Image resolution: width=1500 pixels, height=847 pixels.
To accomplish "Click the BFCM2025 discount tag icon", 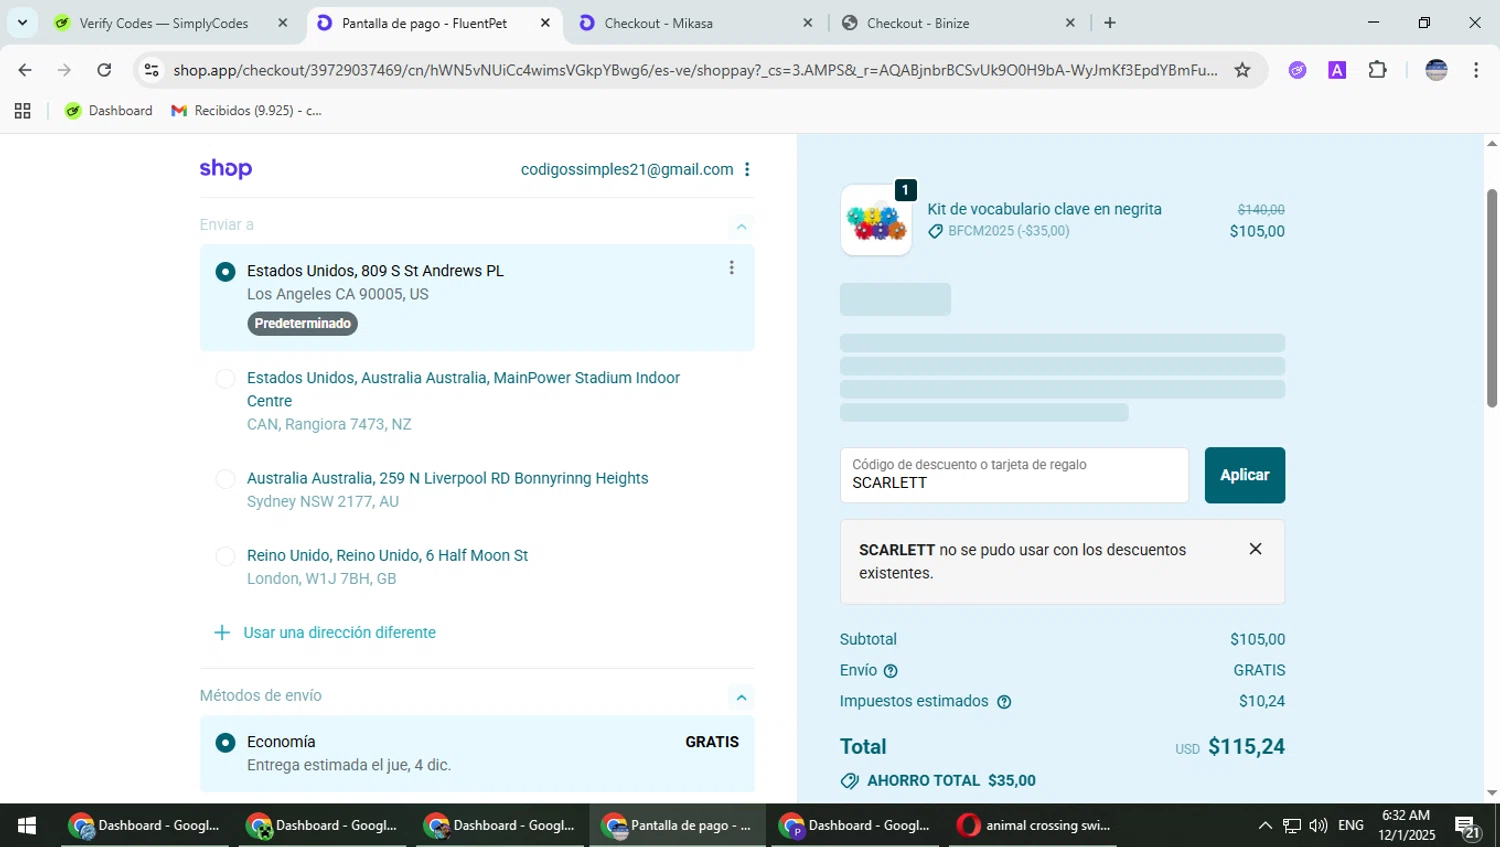I will point(935,231).
